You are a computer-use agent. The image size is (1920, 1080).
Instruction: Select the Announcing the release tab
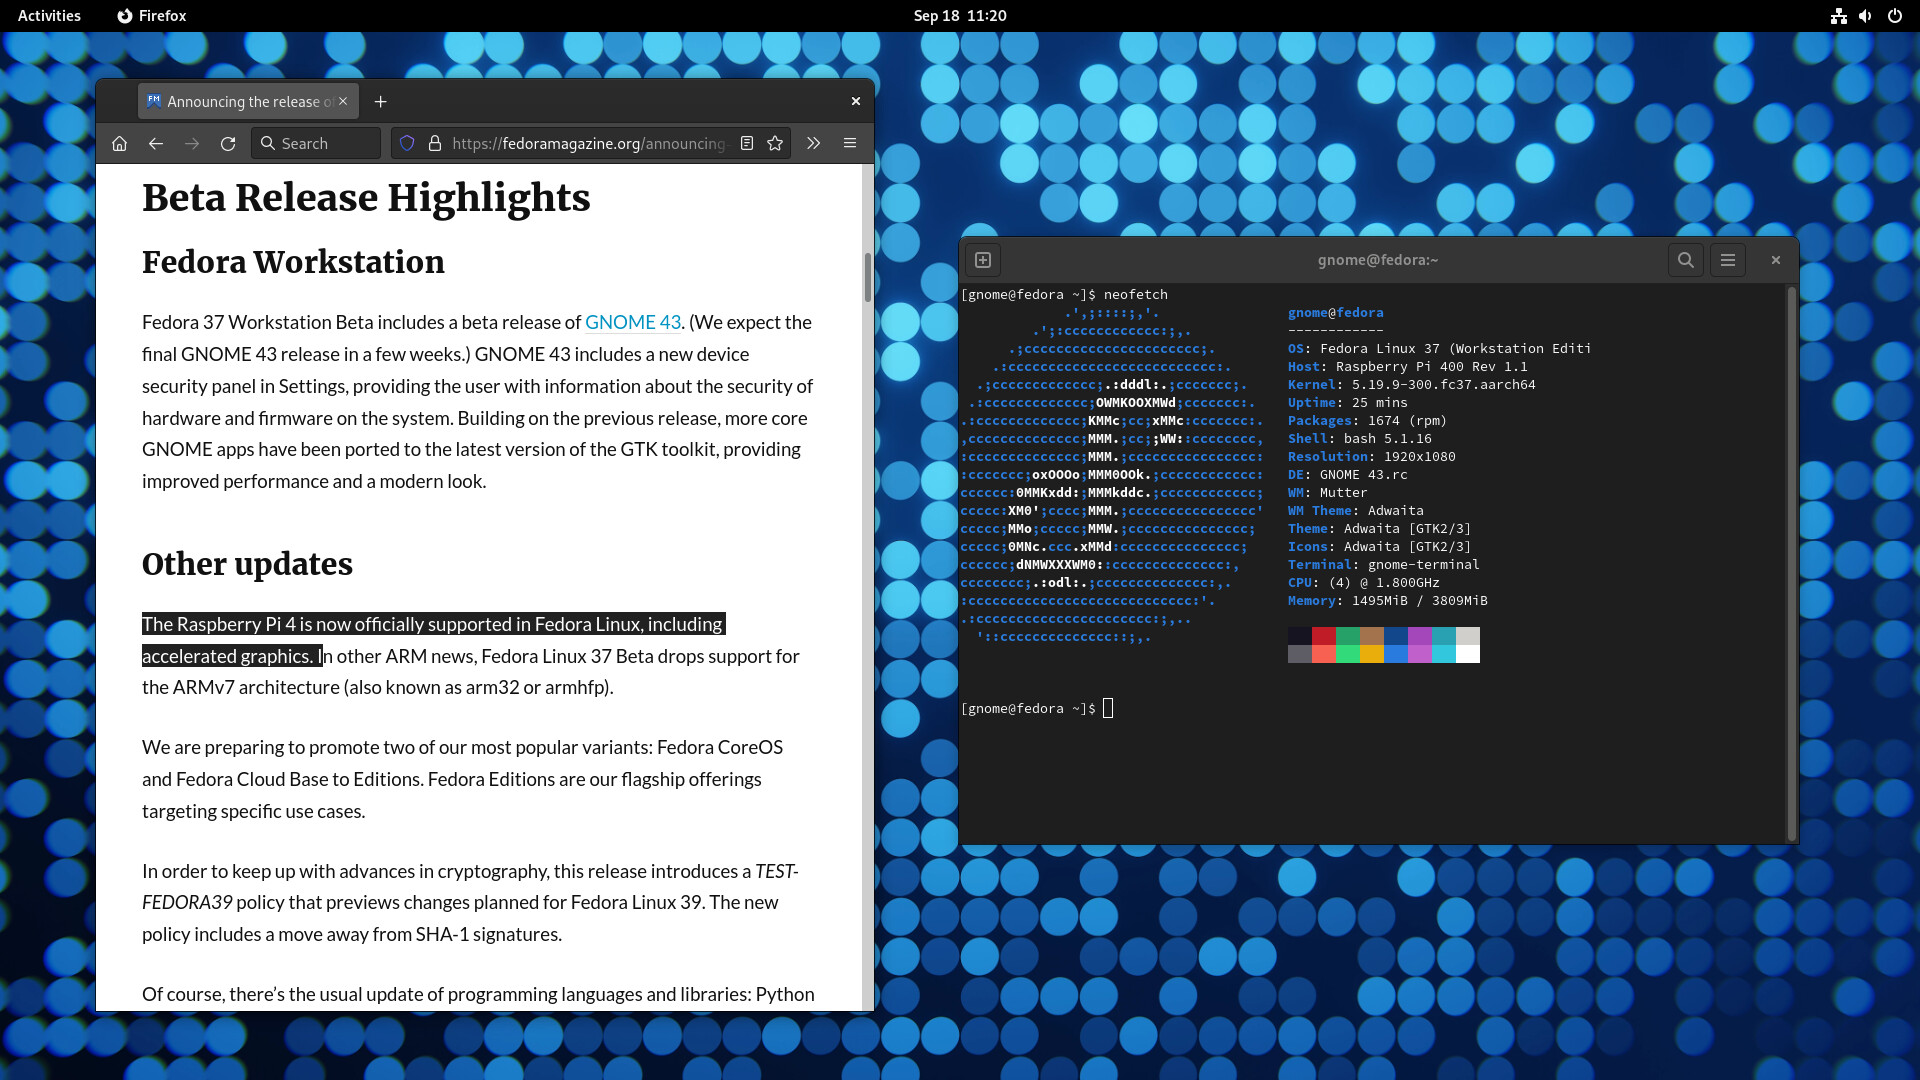coord(248,101)
